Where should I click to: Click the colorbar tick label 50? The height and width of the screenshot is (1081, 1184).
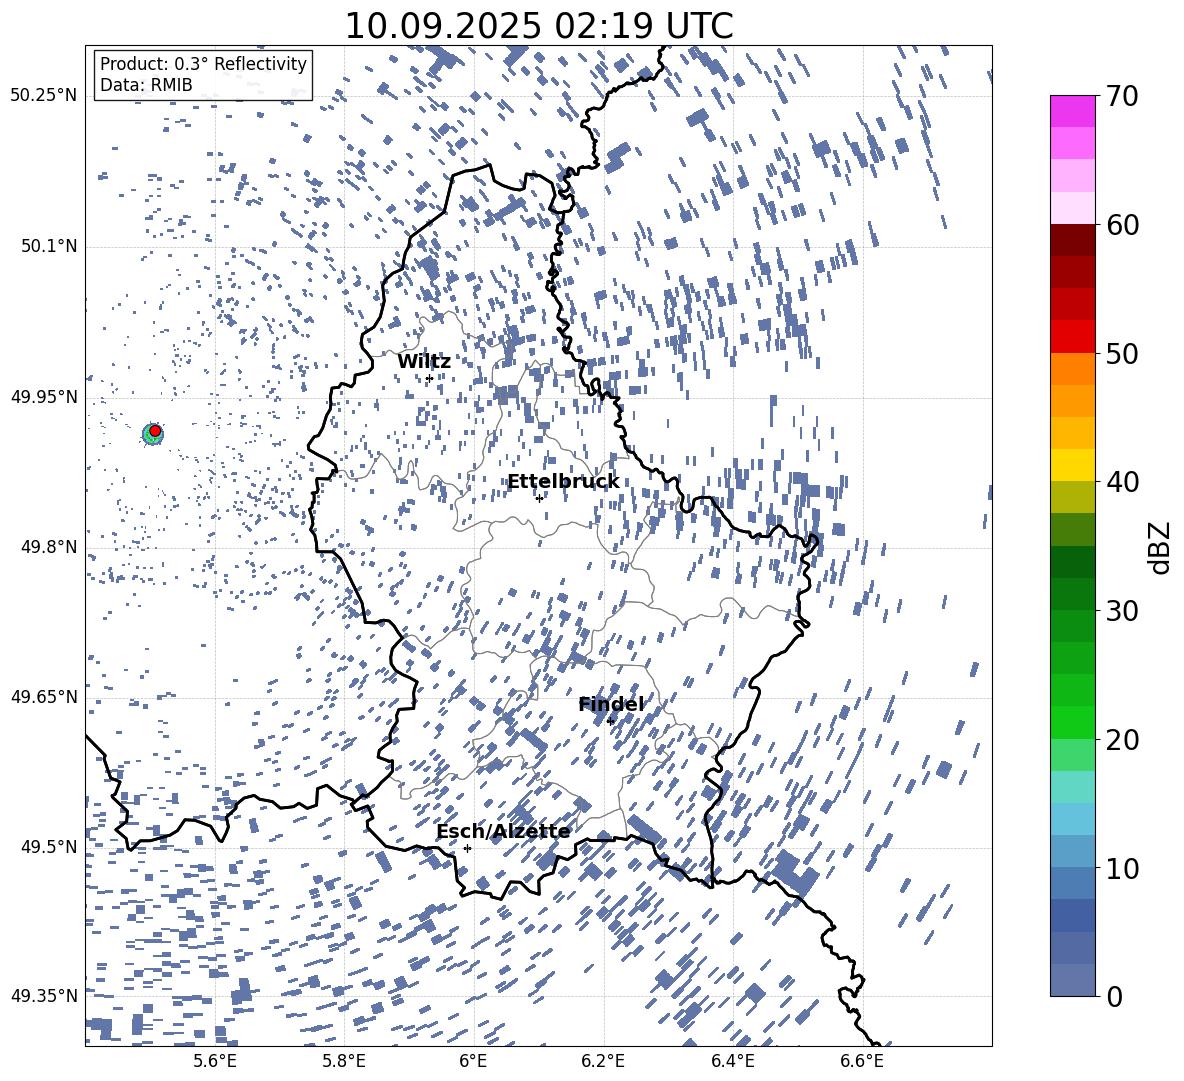coord(1123,353)
